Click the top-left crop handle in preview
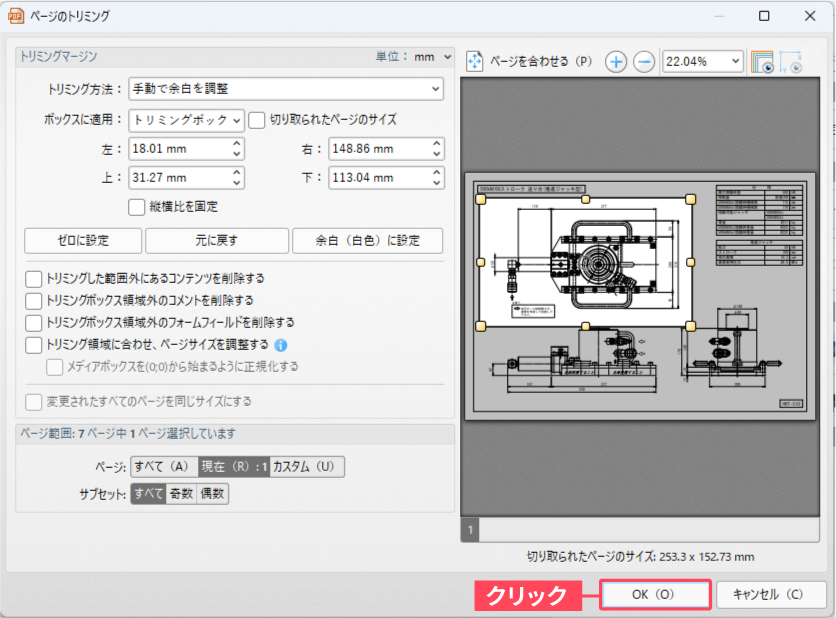 [x=481, y=200]
